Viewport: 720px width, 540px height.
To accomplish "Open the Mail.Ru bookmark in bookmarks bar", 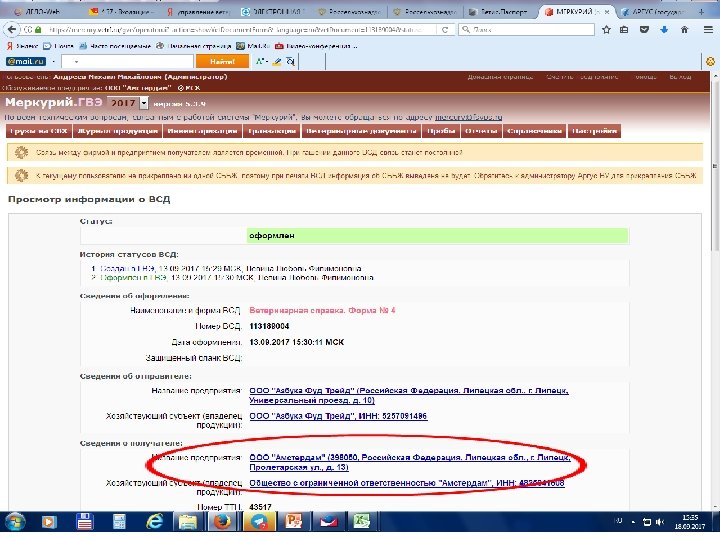I will [x=253, y=46].
